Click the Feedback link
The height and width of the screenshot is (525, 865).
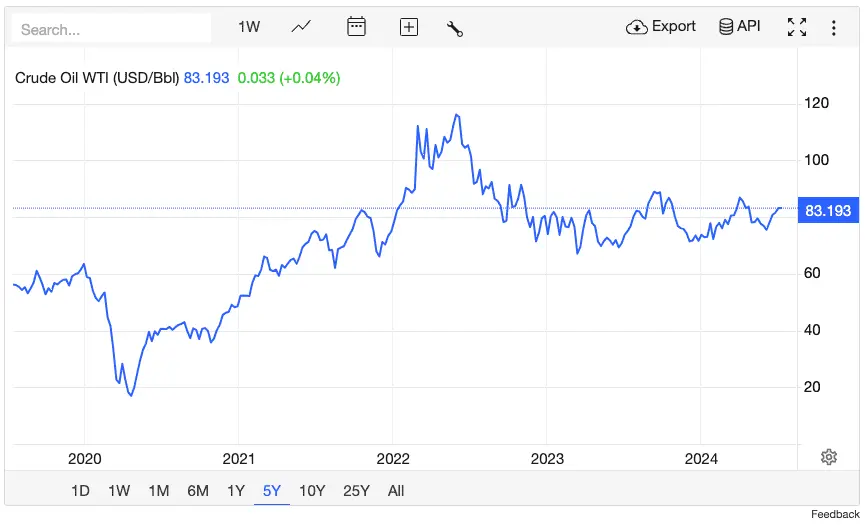click(x=835, y=514)
